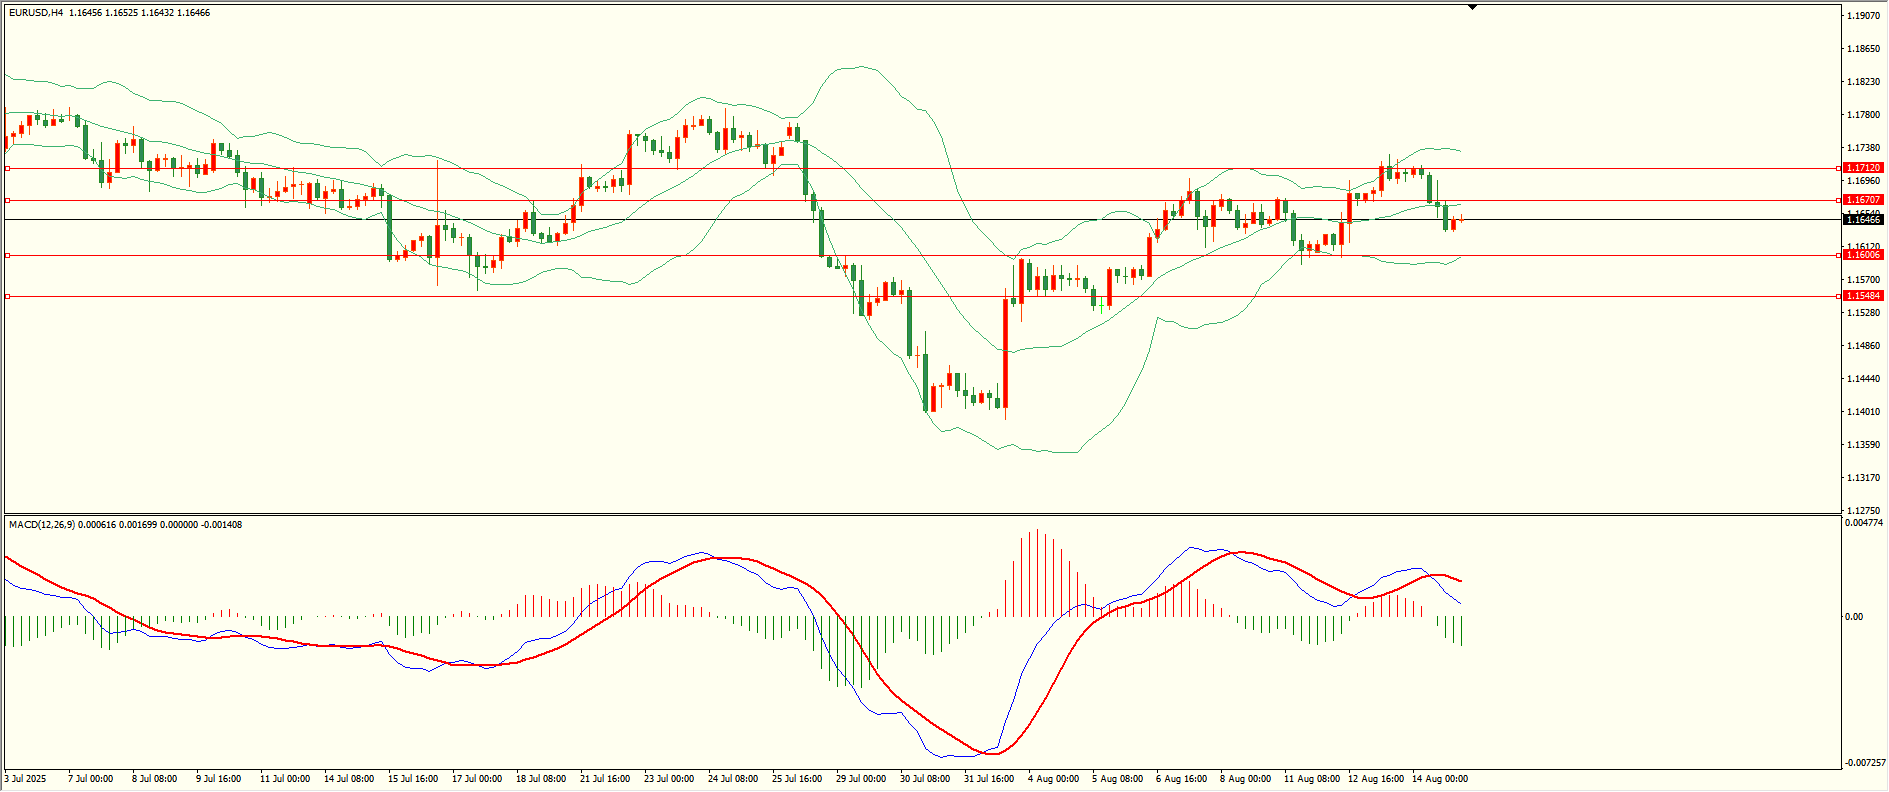Click the MACD zero level label 0.00
1889x792 pixels.
tap(1854, 617)
